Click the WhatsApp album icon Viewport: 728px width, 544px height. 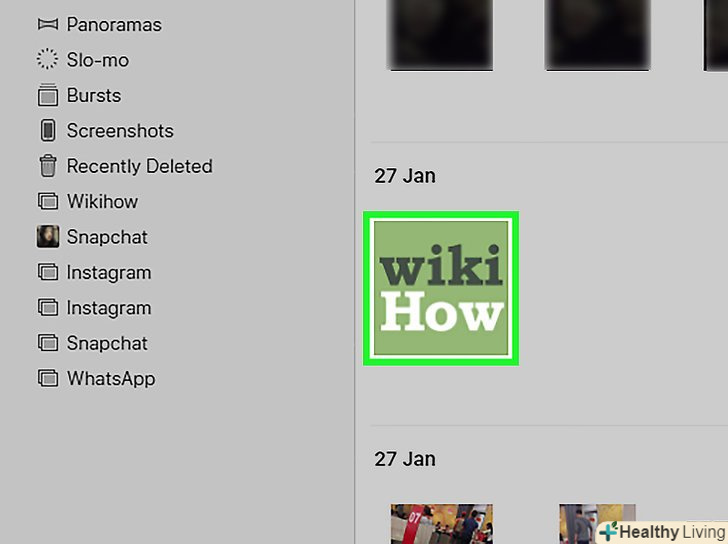point(48,378)
